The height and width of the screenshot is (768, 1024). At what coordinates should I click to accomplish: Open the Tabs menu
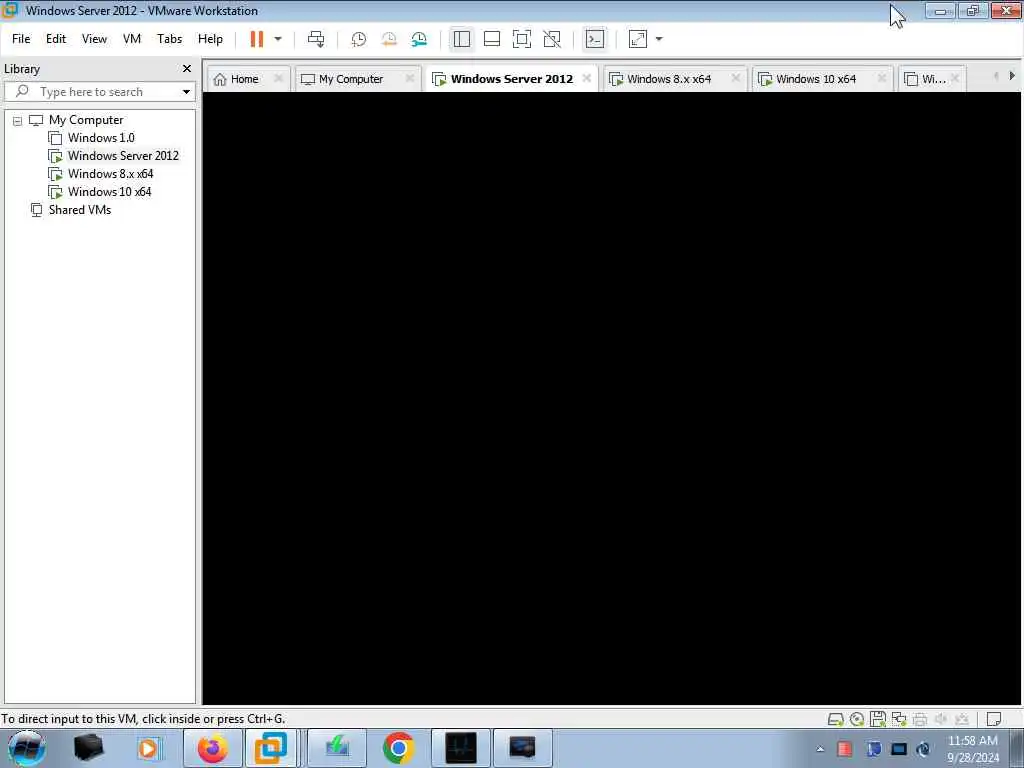click(x=169, y=39)
